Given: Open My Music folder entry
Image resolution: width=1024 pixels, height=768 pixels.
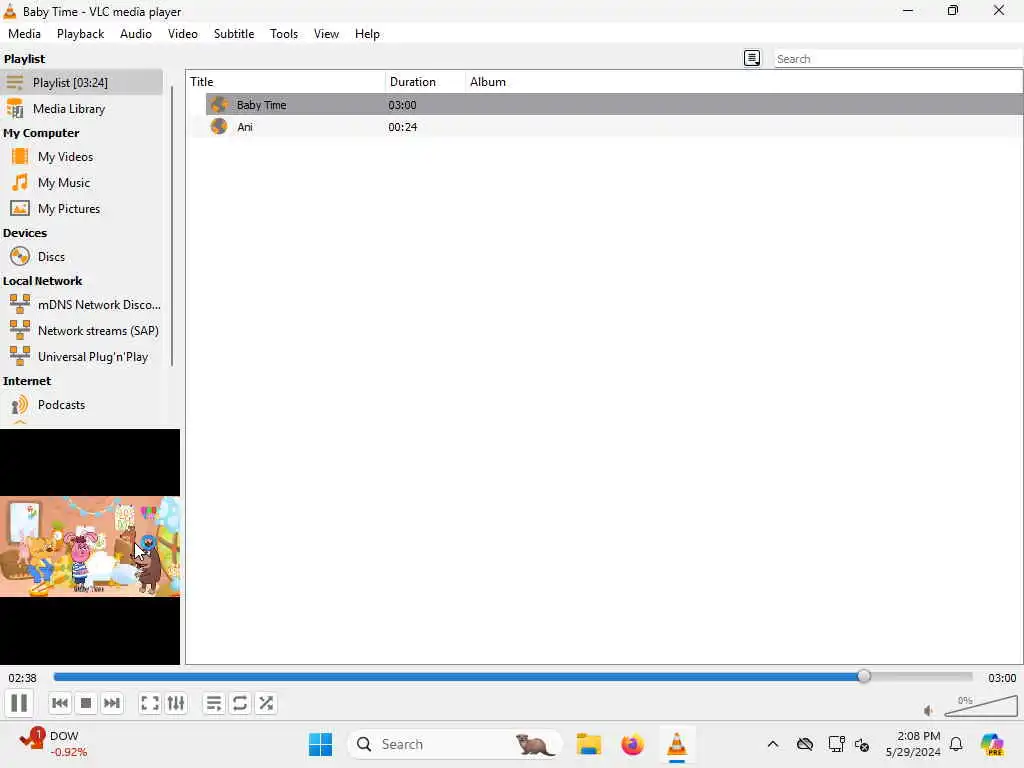Looking at the screenshot, I should 82,183.
